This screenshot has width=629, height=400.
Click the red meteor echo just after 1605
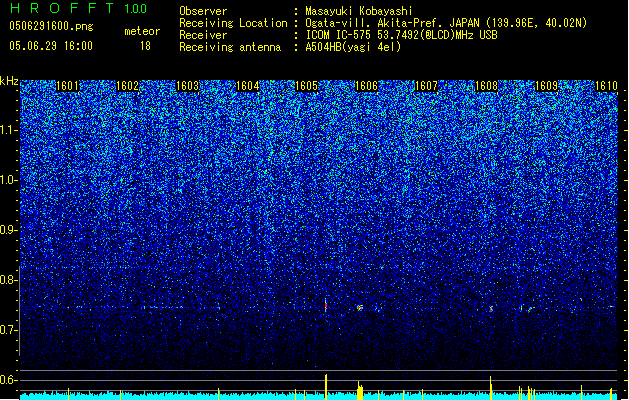click(326, 305)
